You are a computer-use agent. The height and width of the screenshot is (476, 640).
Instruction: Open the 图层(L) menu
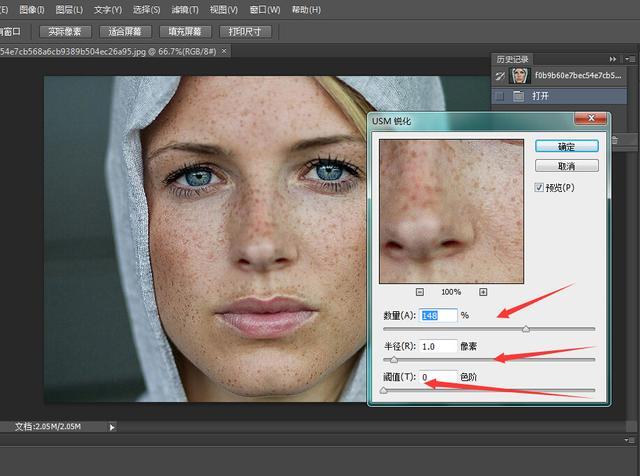tap(69, 9)
